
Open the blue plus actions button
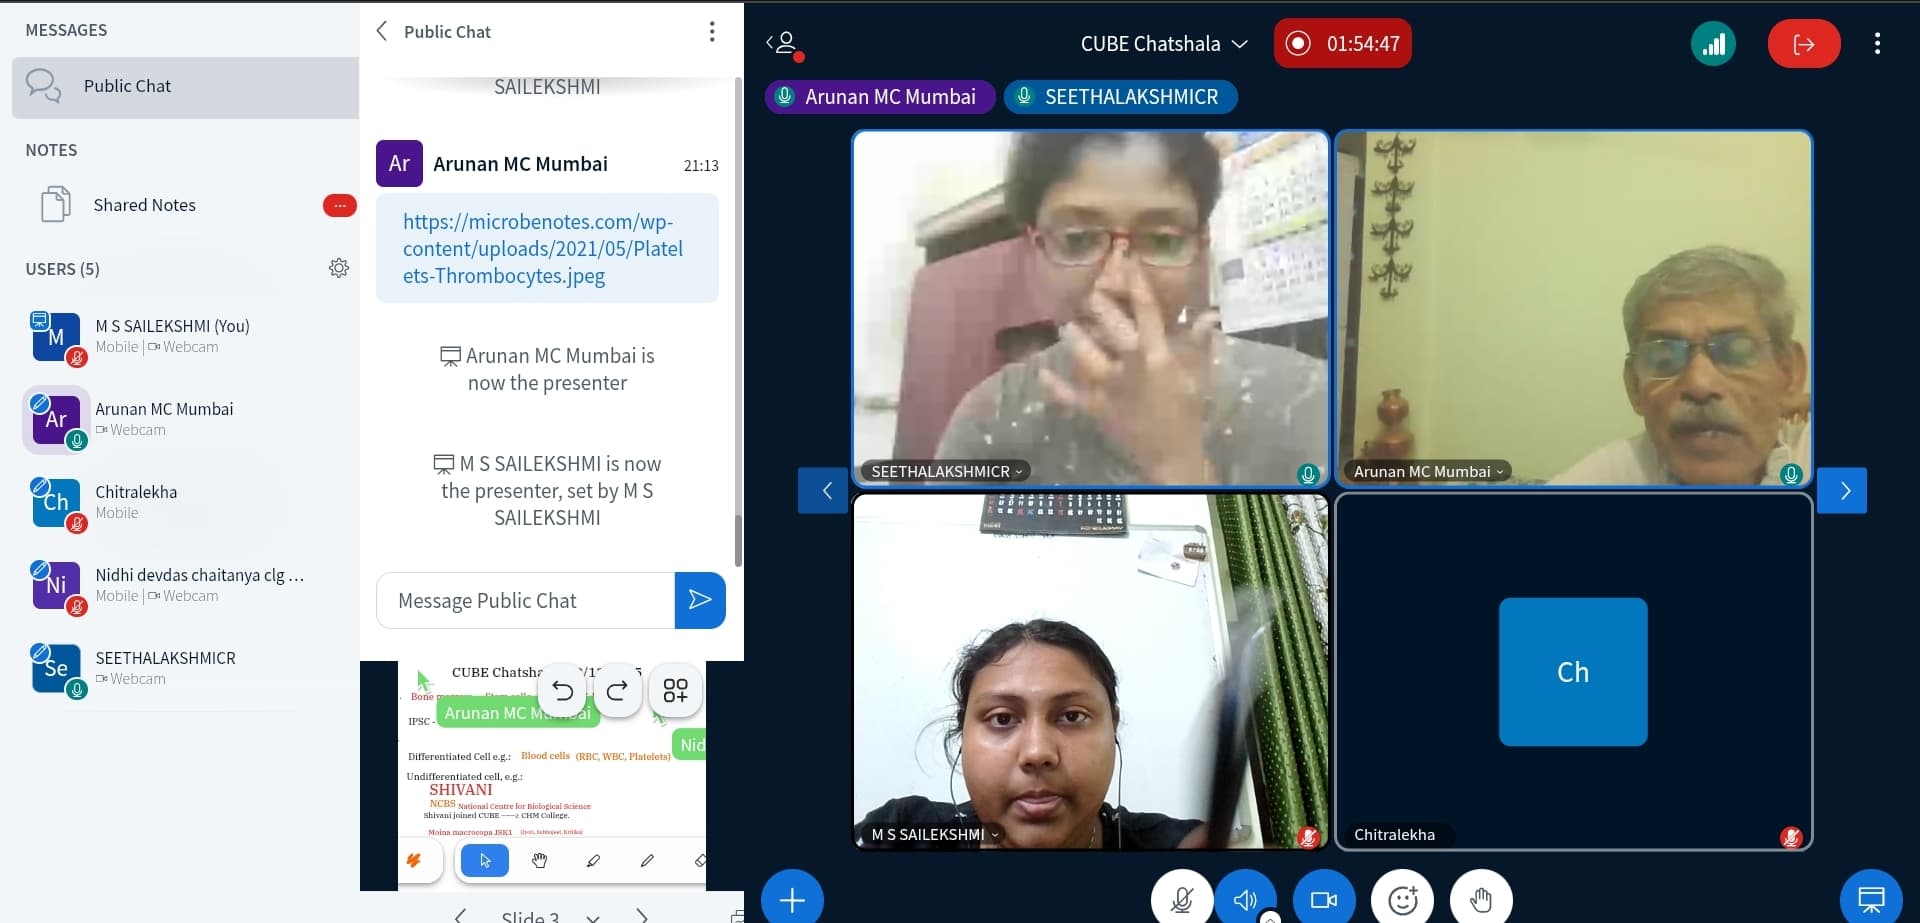click(x=792, y=899)
